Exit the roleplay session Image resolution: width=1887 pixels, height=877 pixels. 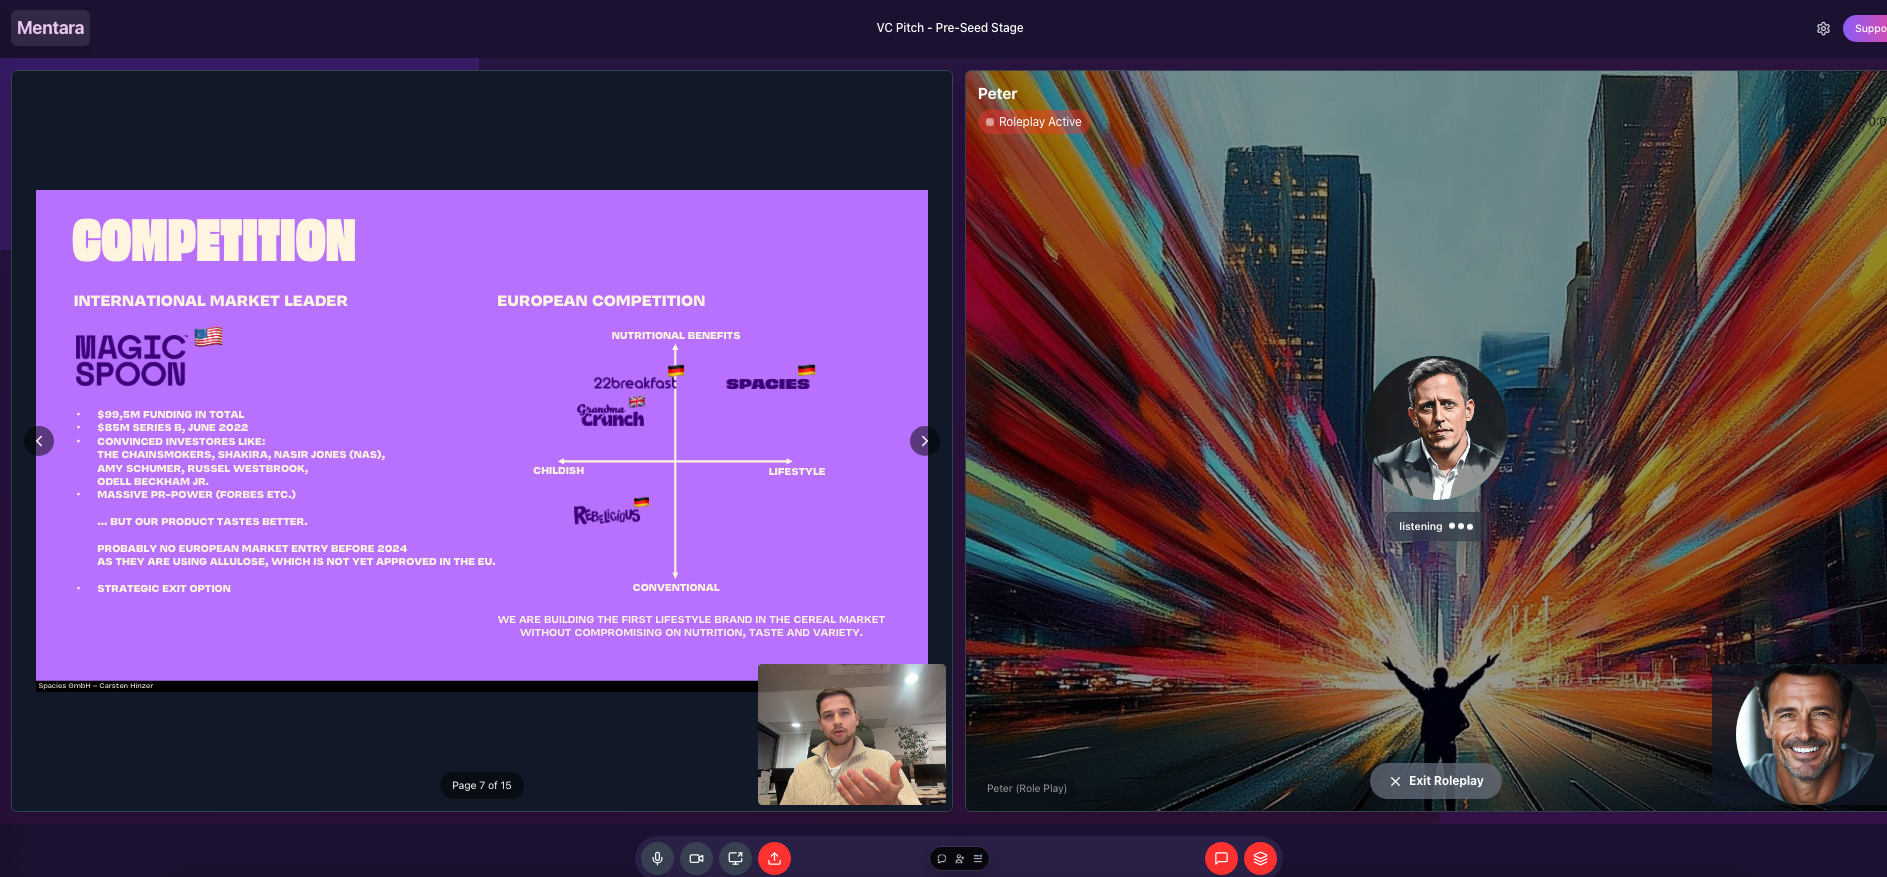[x=1435, y=781]
